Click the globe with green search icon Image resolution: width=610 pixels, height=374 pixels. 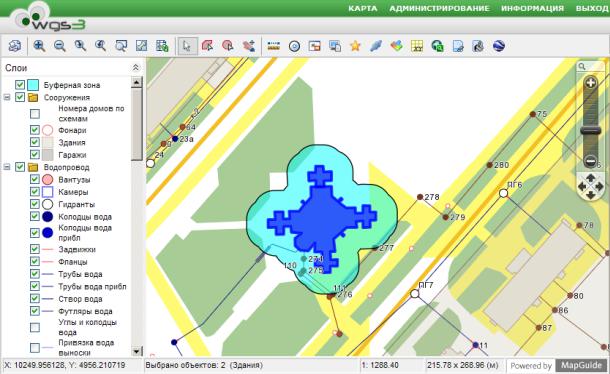[438, 46]
